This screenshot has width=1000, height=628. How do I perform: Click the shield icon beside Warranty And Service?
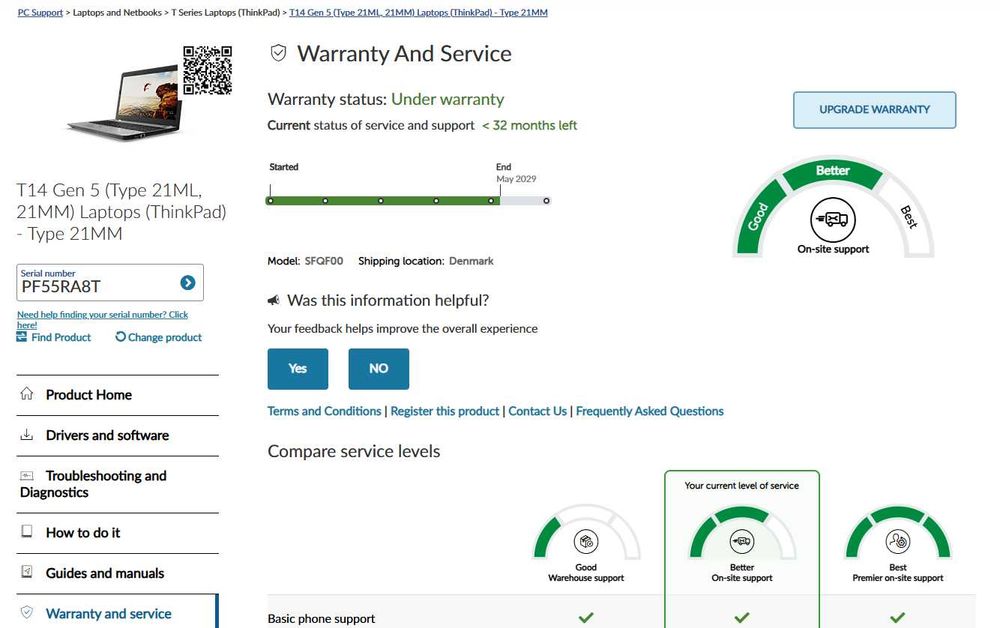[278, 53]
